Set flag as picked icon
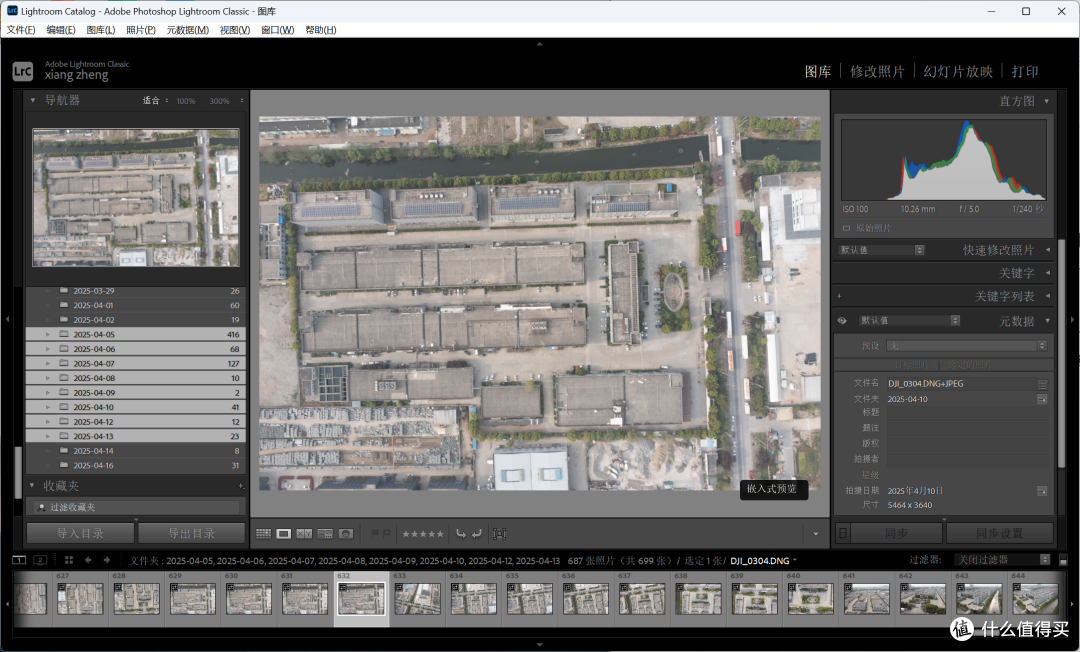 coord(375,534)
